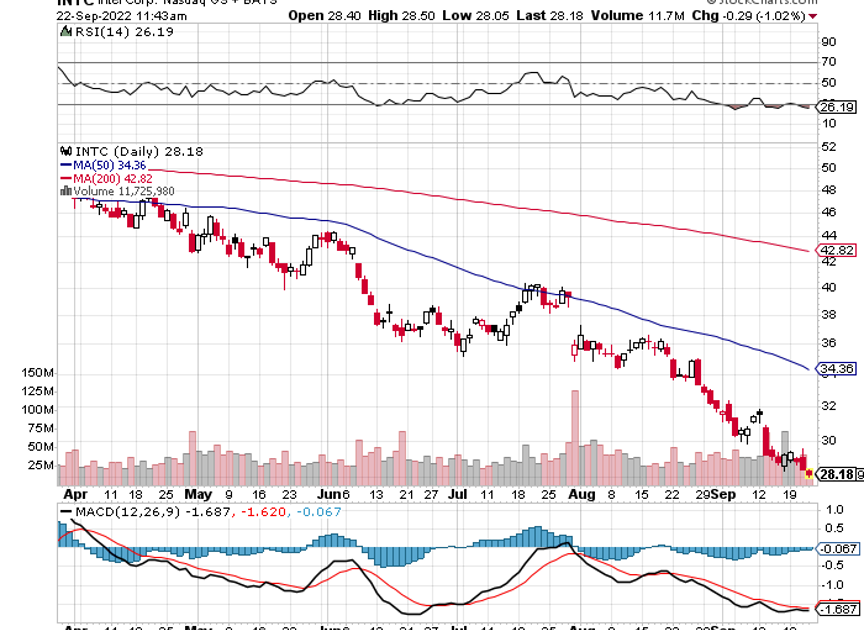
Task: Click the Low 28.05 header value
Action: 476,16
